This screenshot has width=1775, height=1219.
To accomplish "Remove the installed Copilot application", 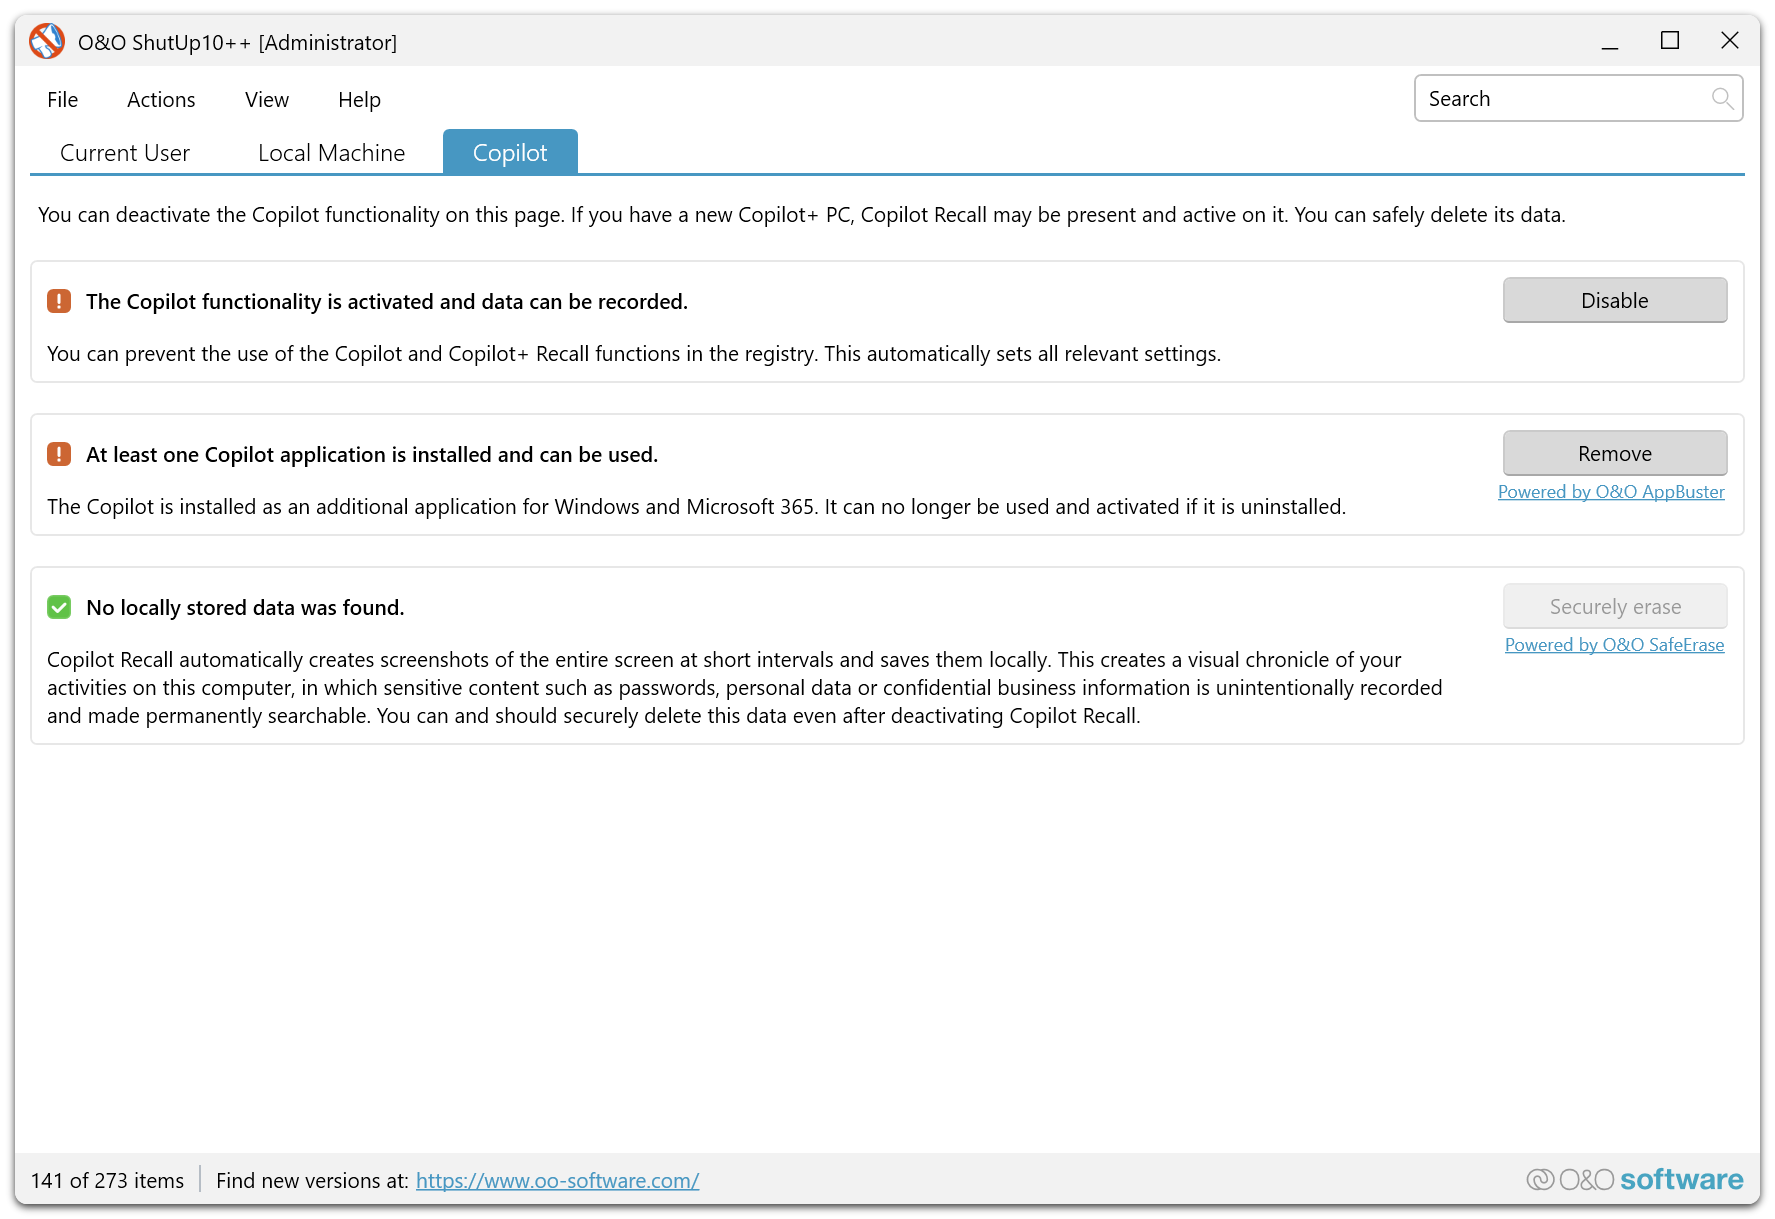I will point(1614,453).
